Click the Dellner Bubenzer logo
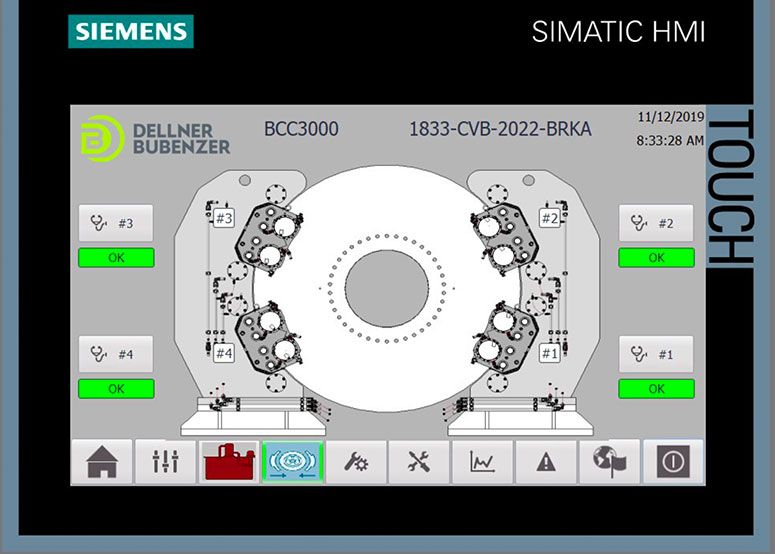This screenshot has height=554, width=775. [x=156, y=138]
